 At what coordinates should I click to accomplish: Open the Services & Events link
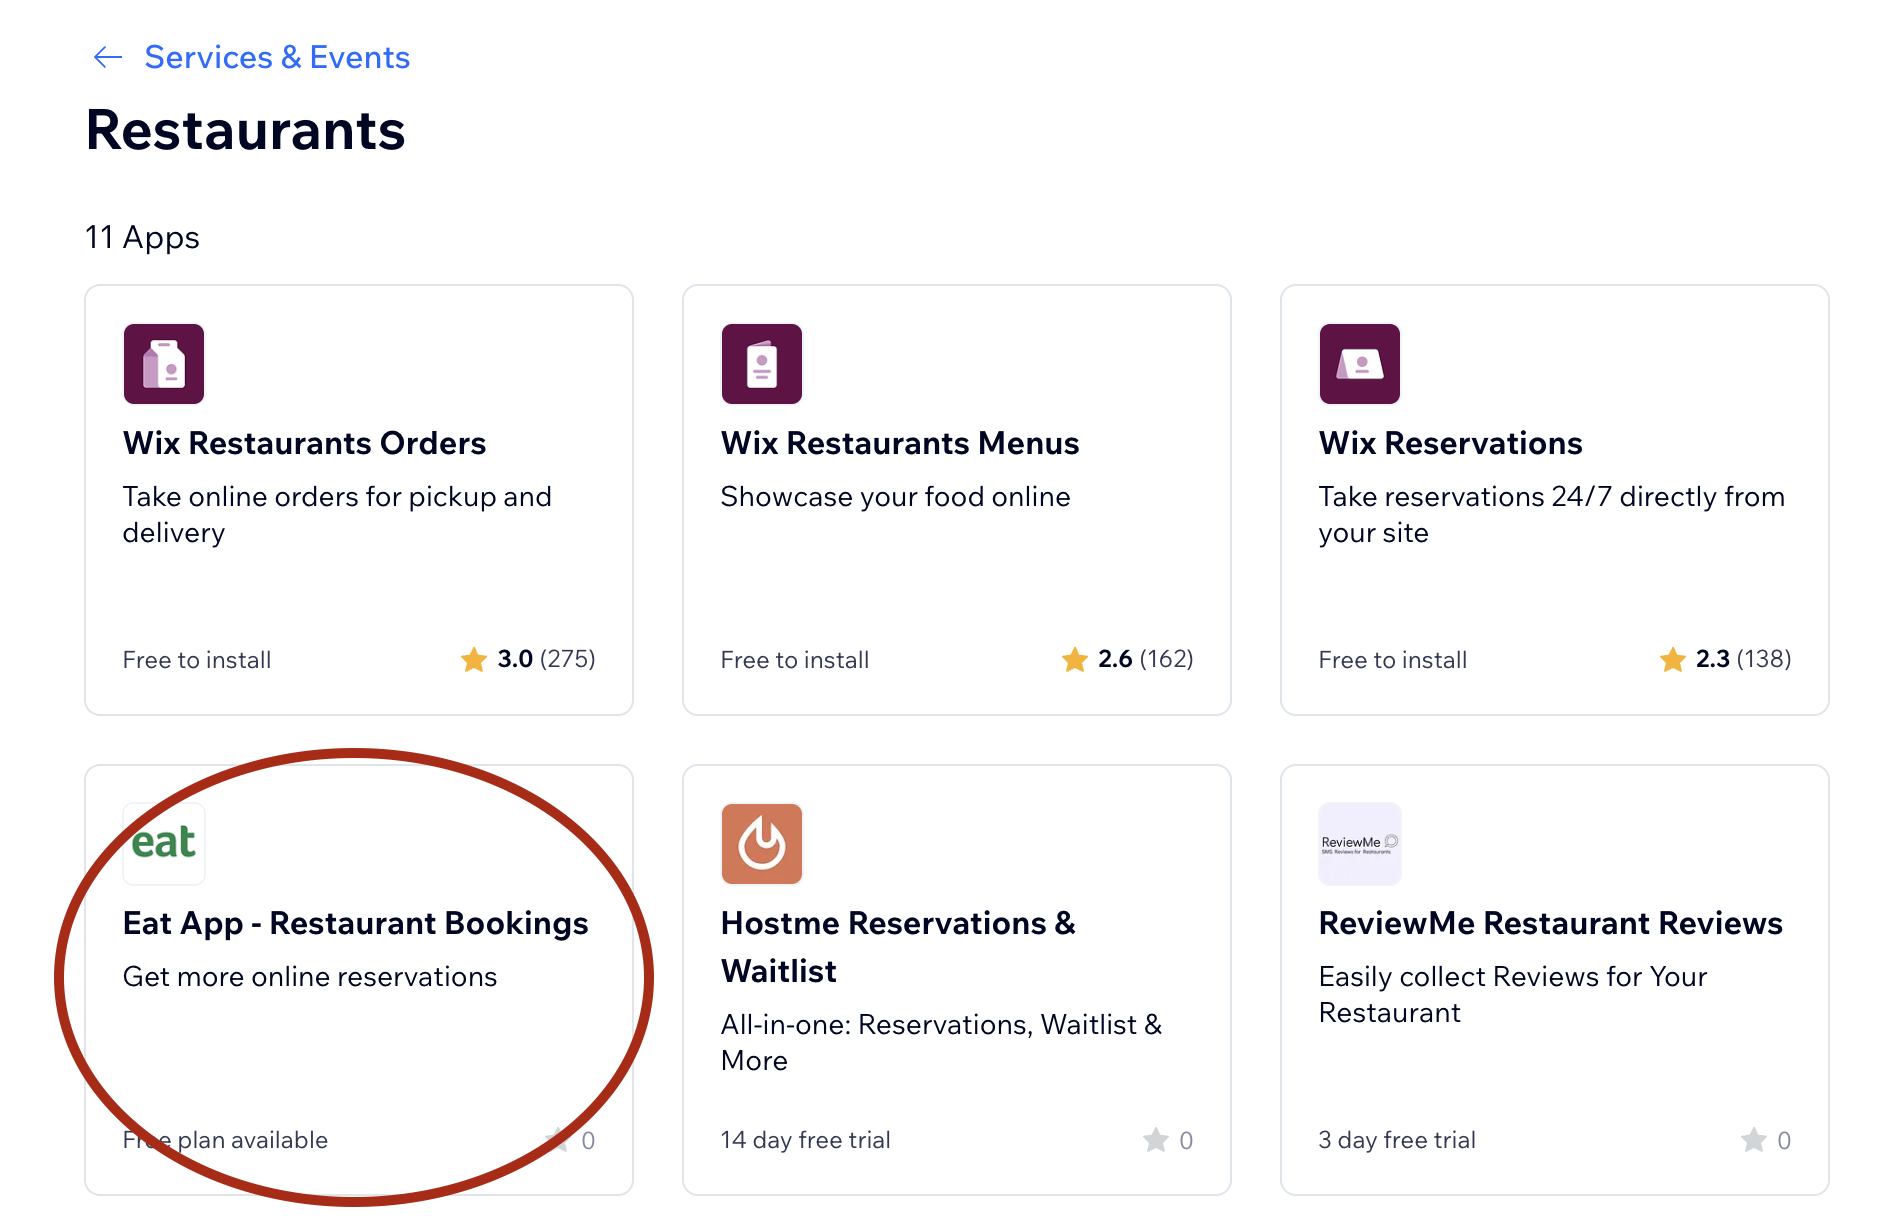277,57
